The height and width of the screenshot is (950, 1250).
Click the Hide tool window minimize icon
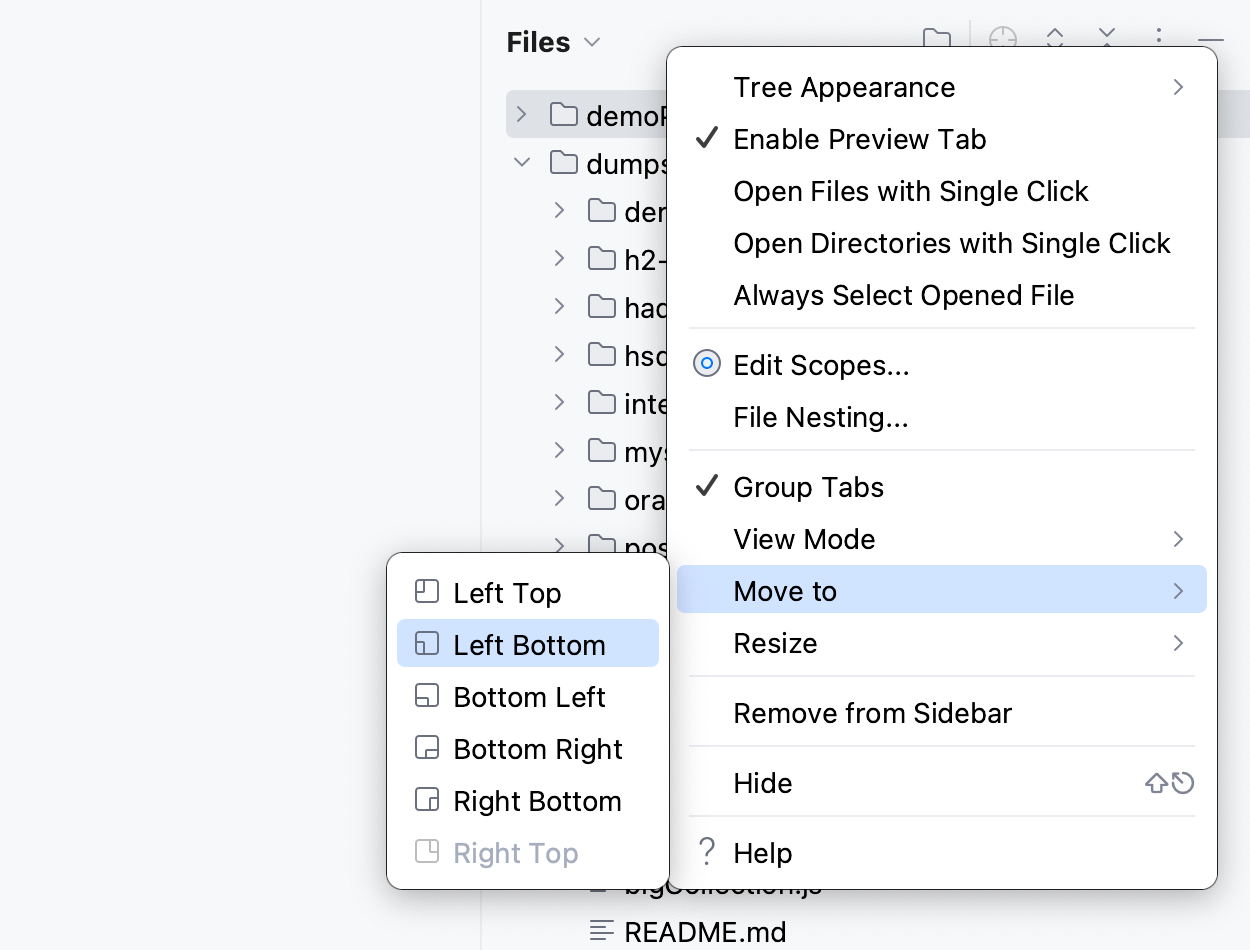coord(1209,38)
